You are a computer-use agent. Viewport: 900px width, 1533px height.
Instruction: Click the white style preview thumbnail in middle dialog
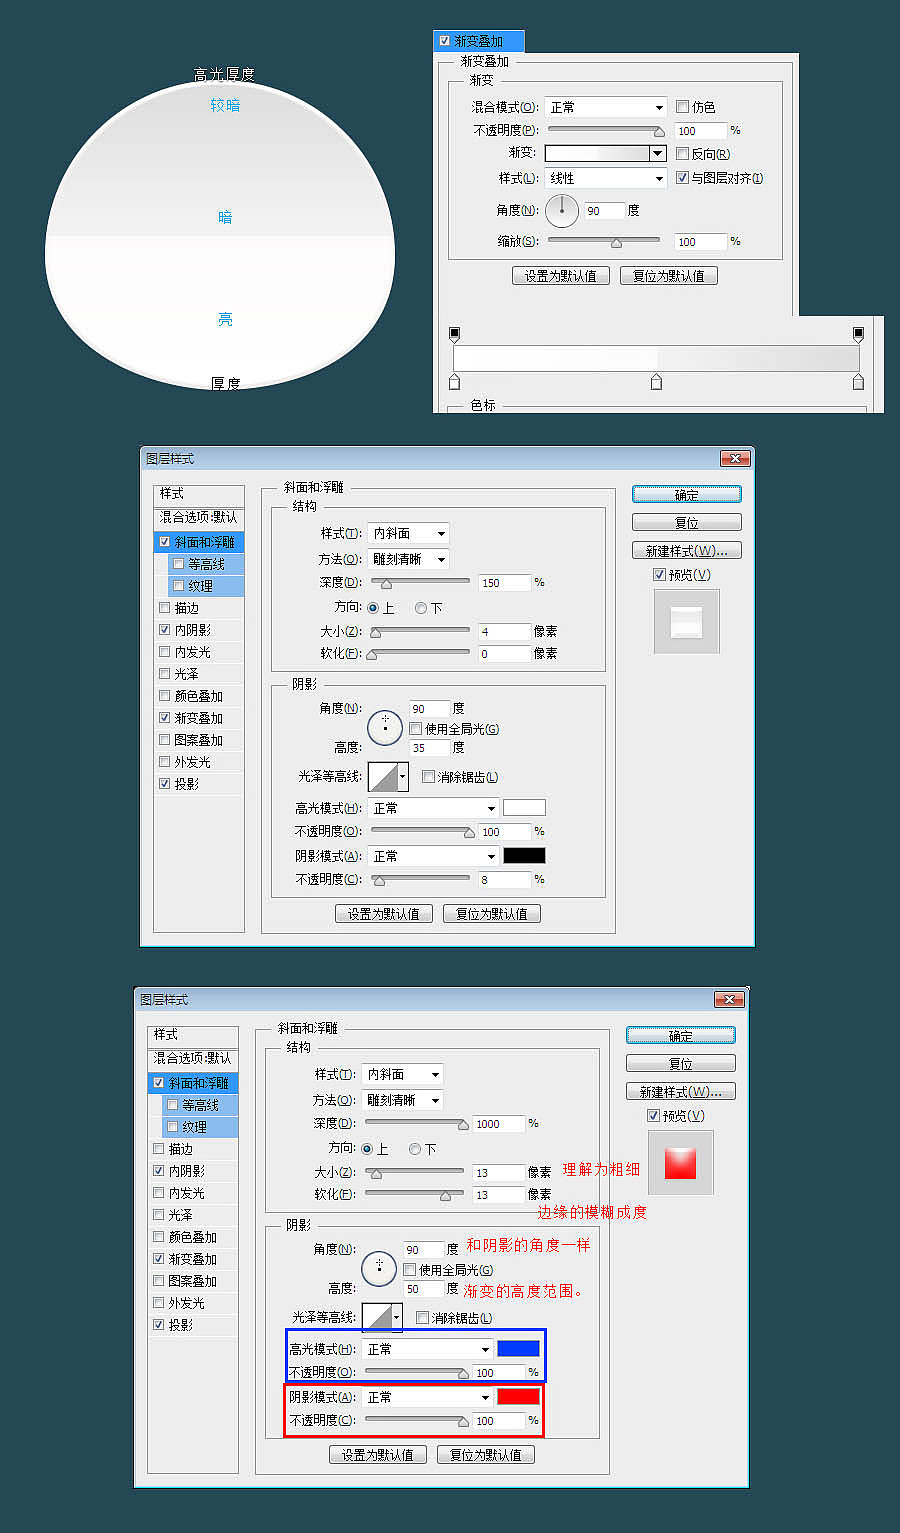point(686,621)
